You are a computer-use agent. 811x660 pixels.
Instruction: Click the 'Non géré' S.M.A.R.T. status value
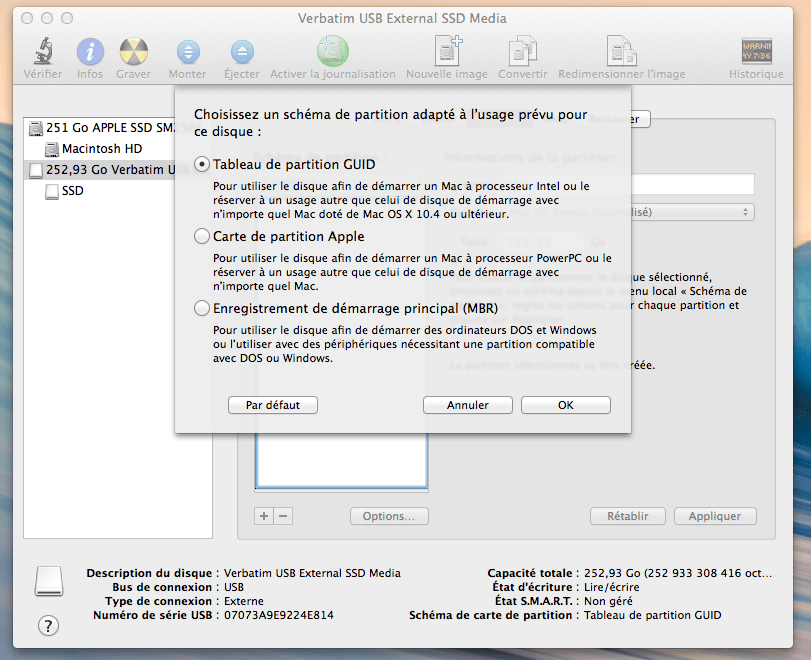[608, 601]
